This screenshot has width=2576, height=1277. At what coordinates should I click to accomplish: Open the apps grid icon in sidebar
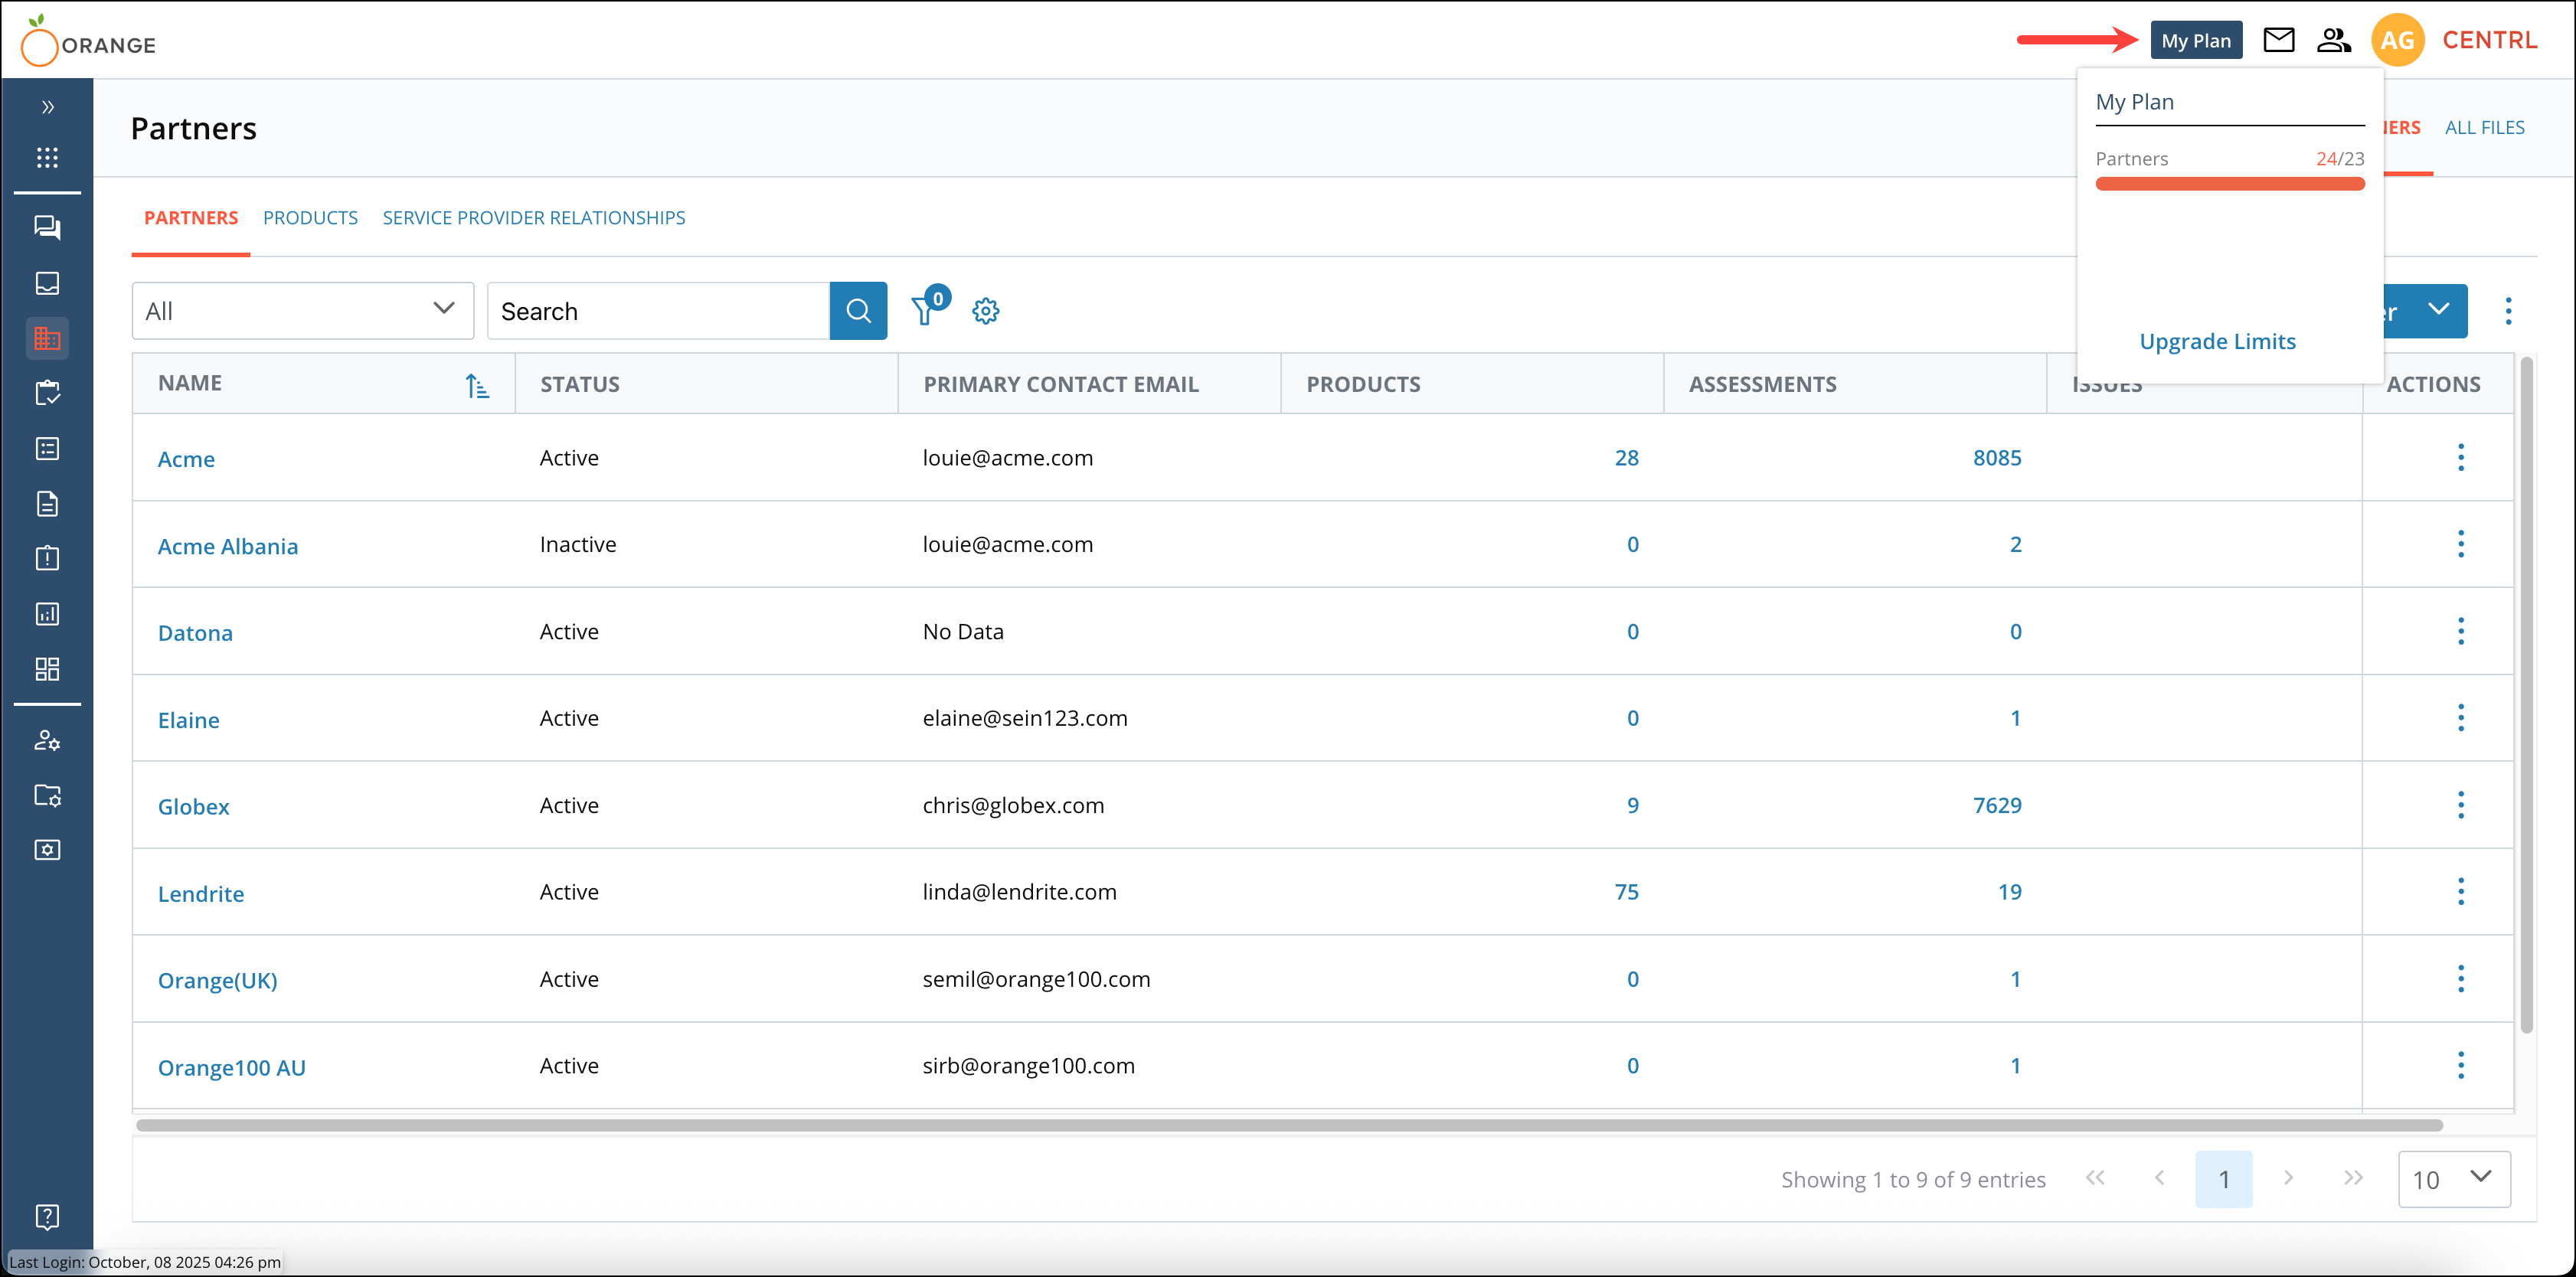click(x=47, y=157)
